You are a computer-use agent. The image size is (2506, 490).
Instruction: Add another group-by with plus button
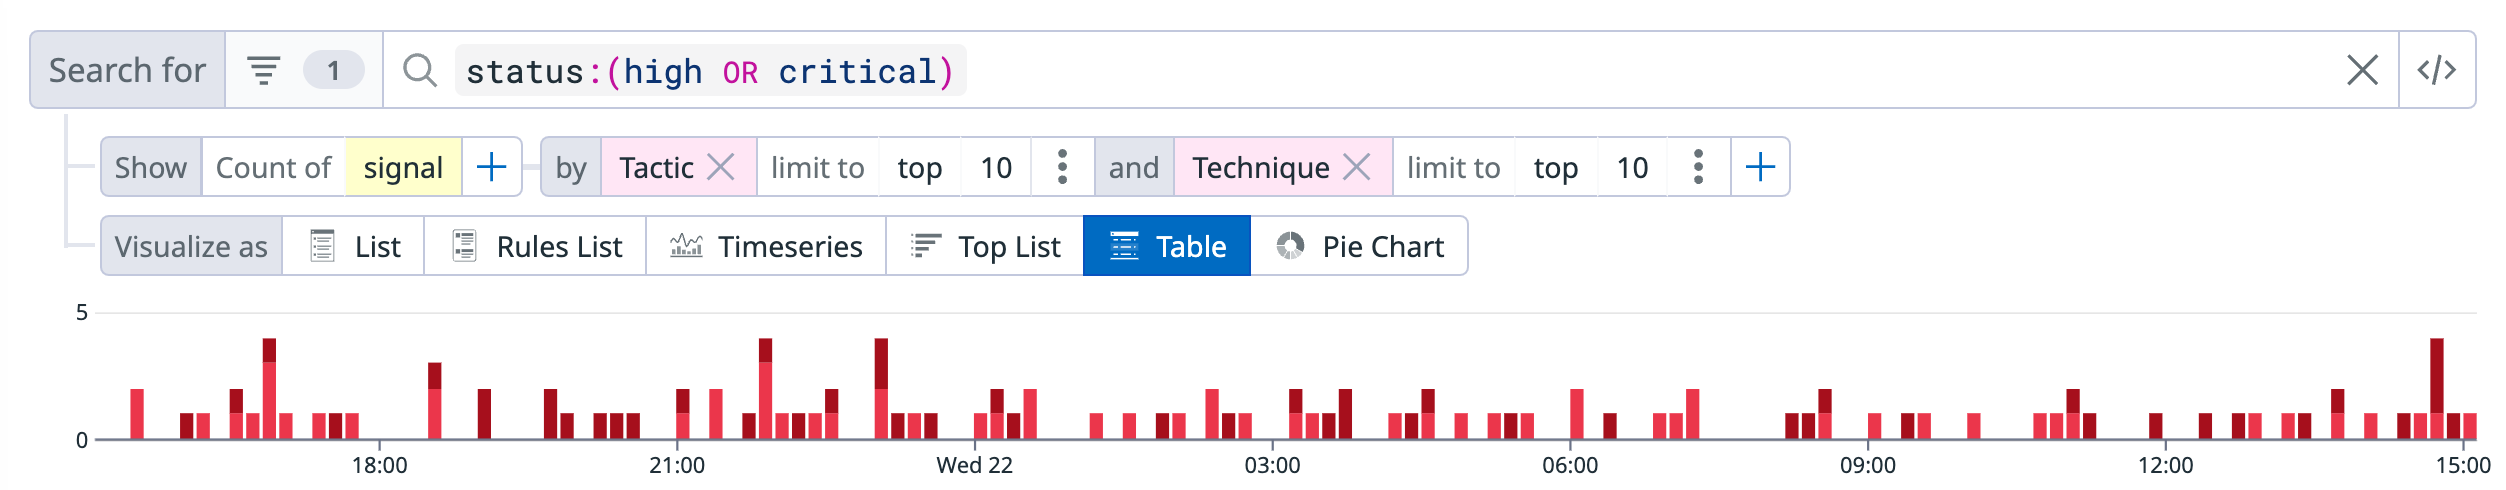click(x=1760, y=167)
